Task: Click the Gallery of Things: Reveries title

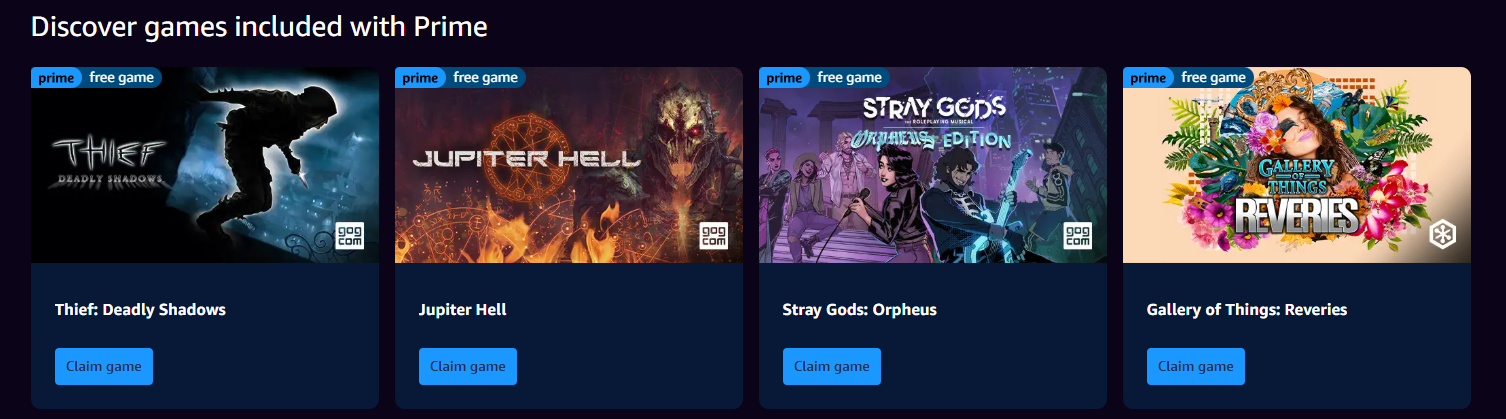Action: coord(1247,310)
